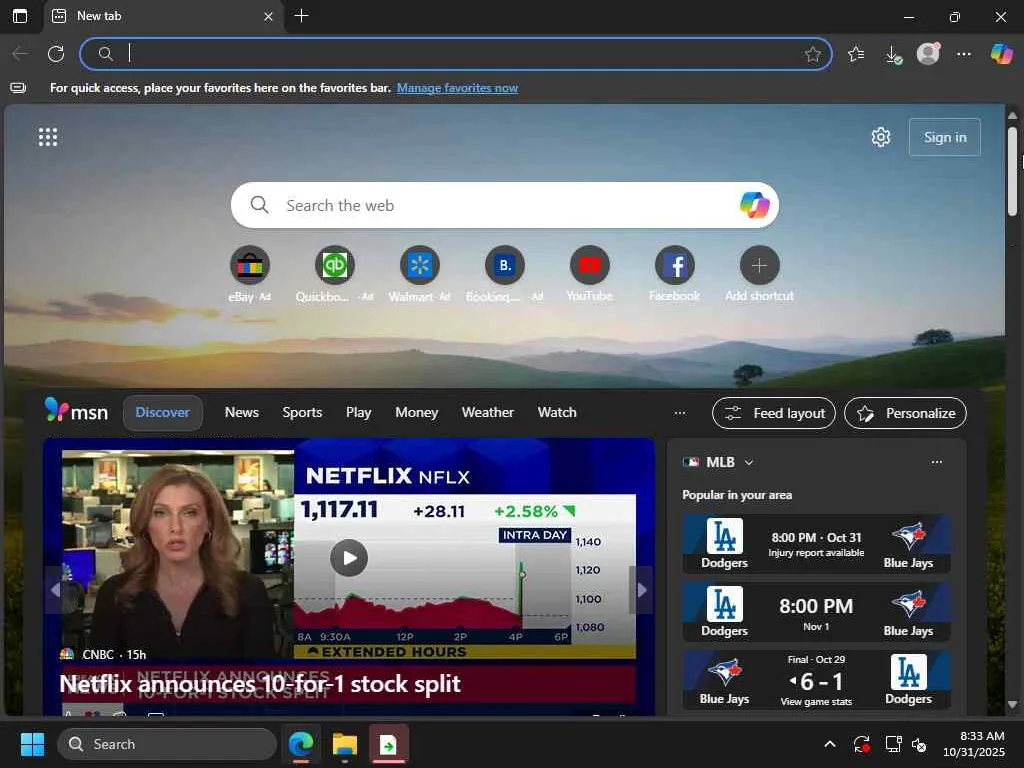Open the Settings and more ellipsis

click(x=964, y=54)
